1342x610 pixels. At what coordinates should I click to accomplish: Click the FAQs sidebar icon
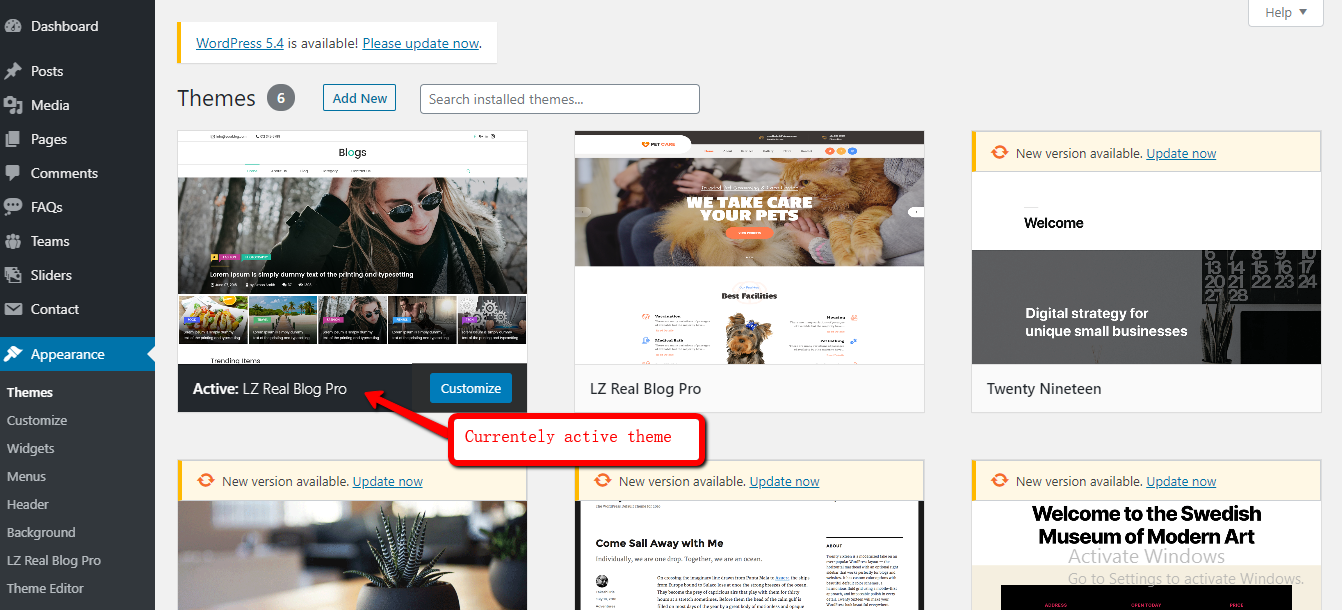[13, 207]
